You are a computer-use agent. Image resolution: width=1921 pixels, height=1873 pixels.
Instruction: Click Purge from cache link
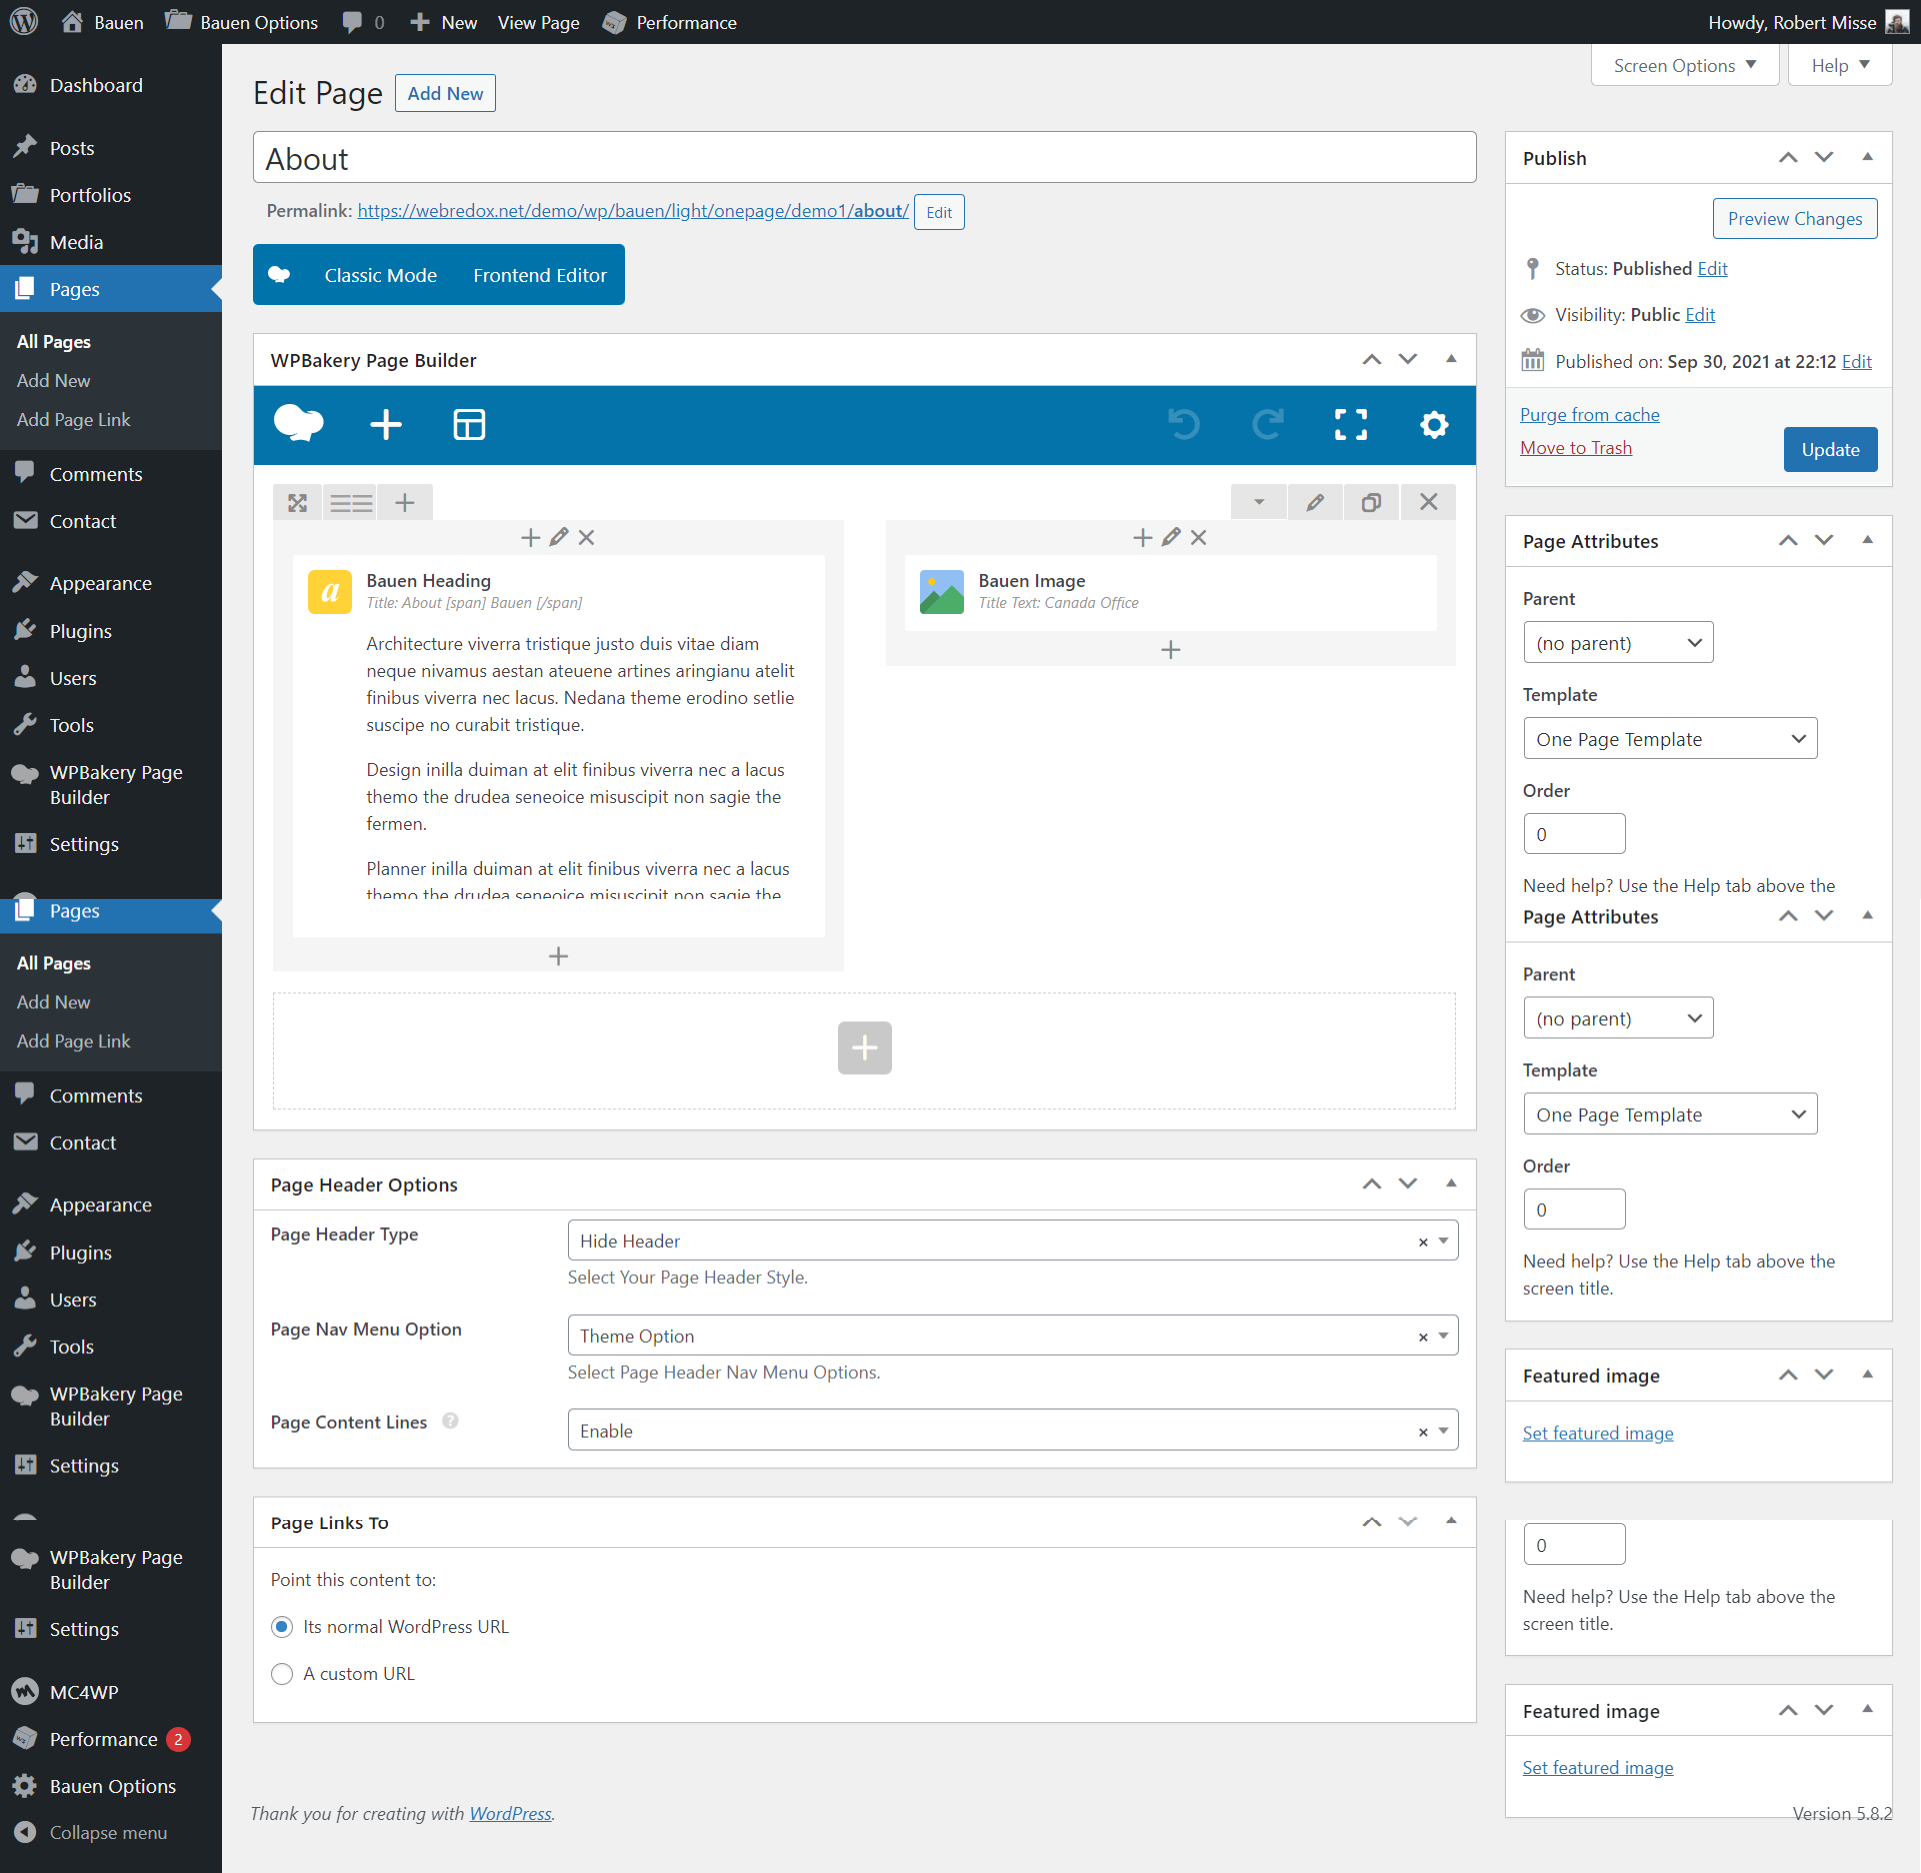(1590, 415)
